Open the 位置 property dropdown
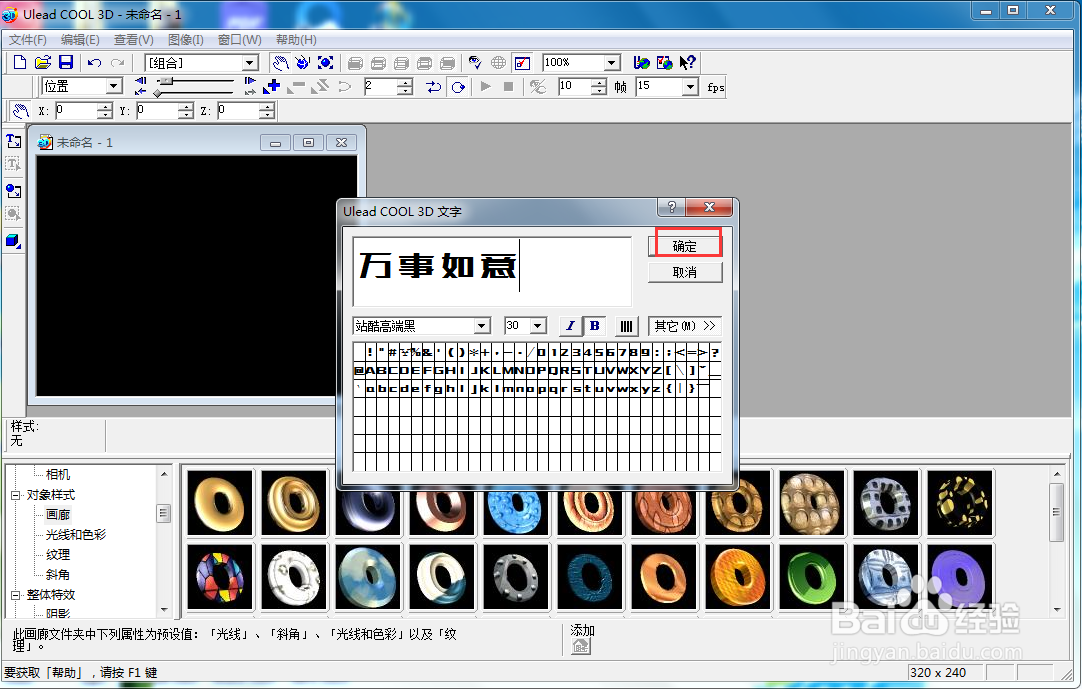 114,86
